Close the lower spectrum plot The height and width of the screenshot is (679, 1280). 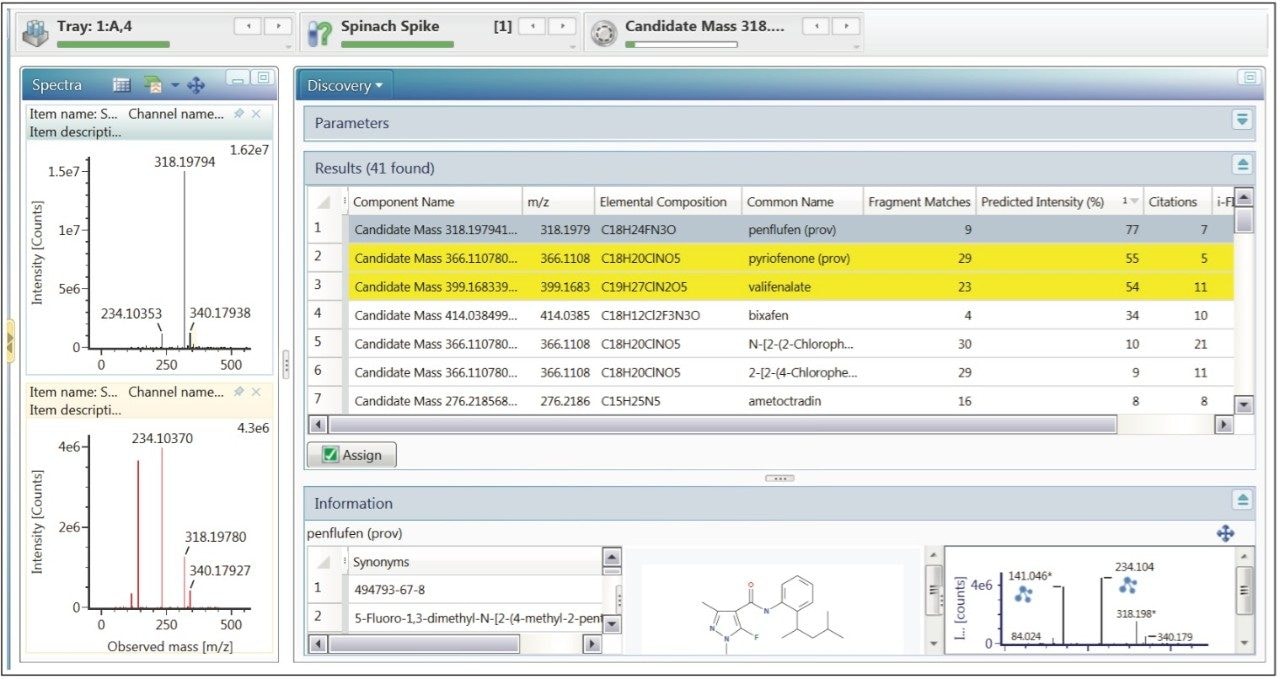256,392
